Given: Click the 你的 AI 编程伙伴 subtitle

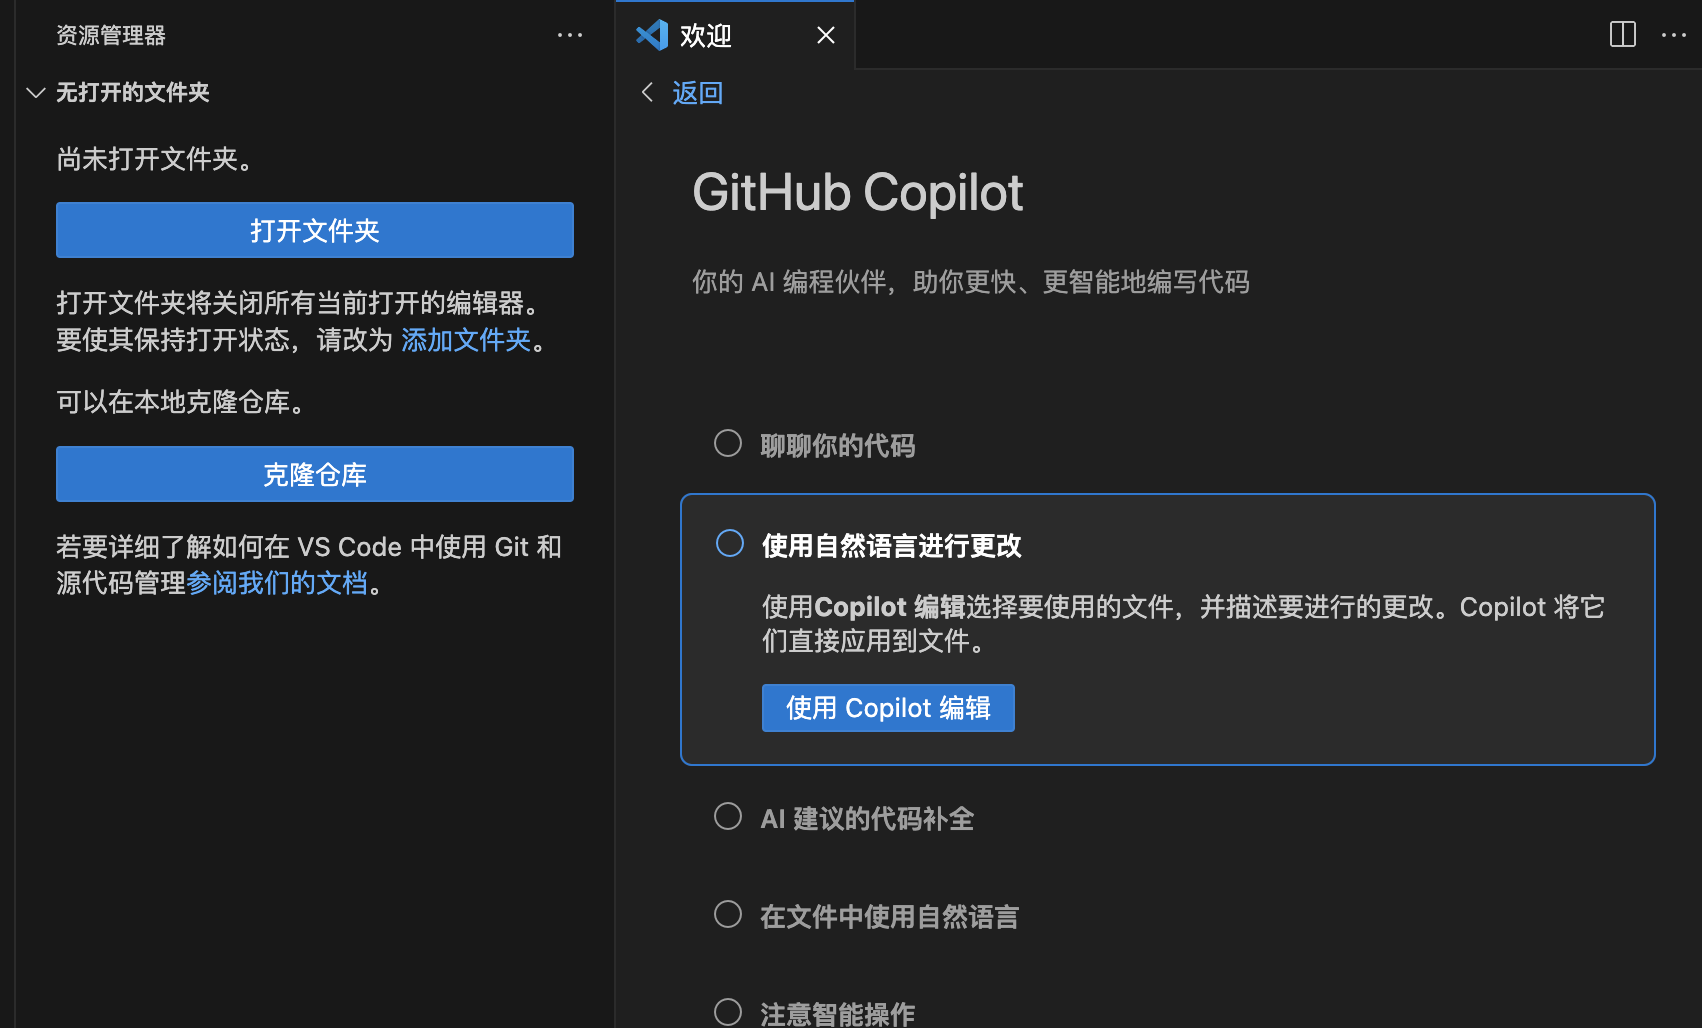Looking at the screenshot, I should click(x=971, y=282).
